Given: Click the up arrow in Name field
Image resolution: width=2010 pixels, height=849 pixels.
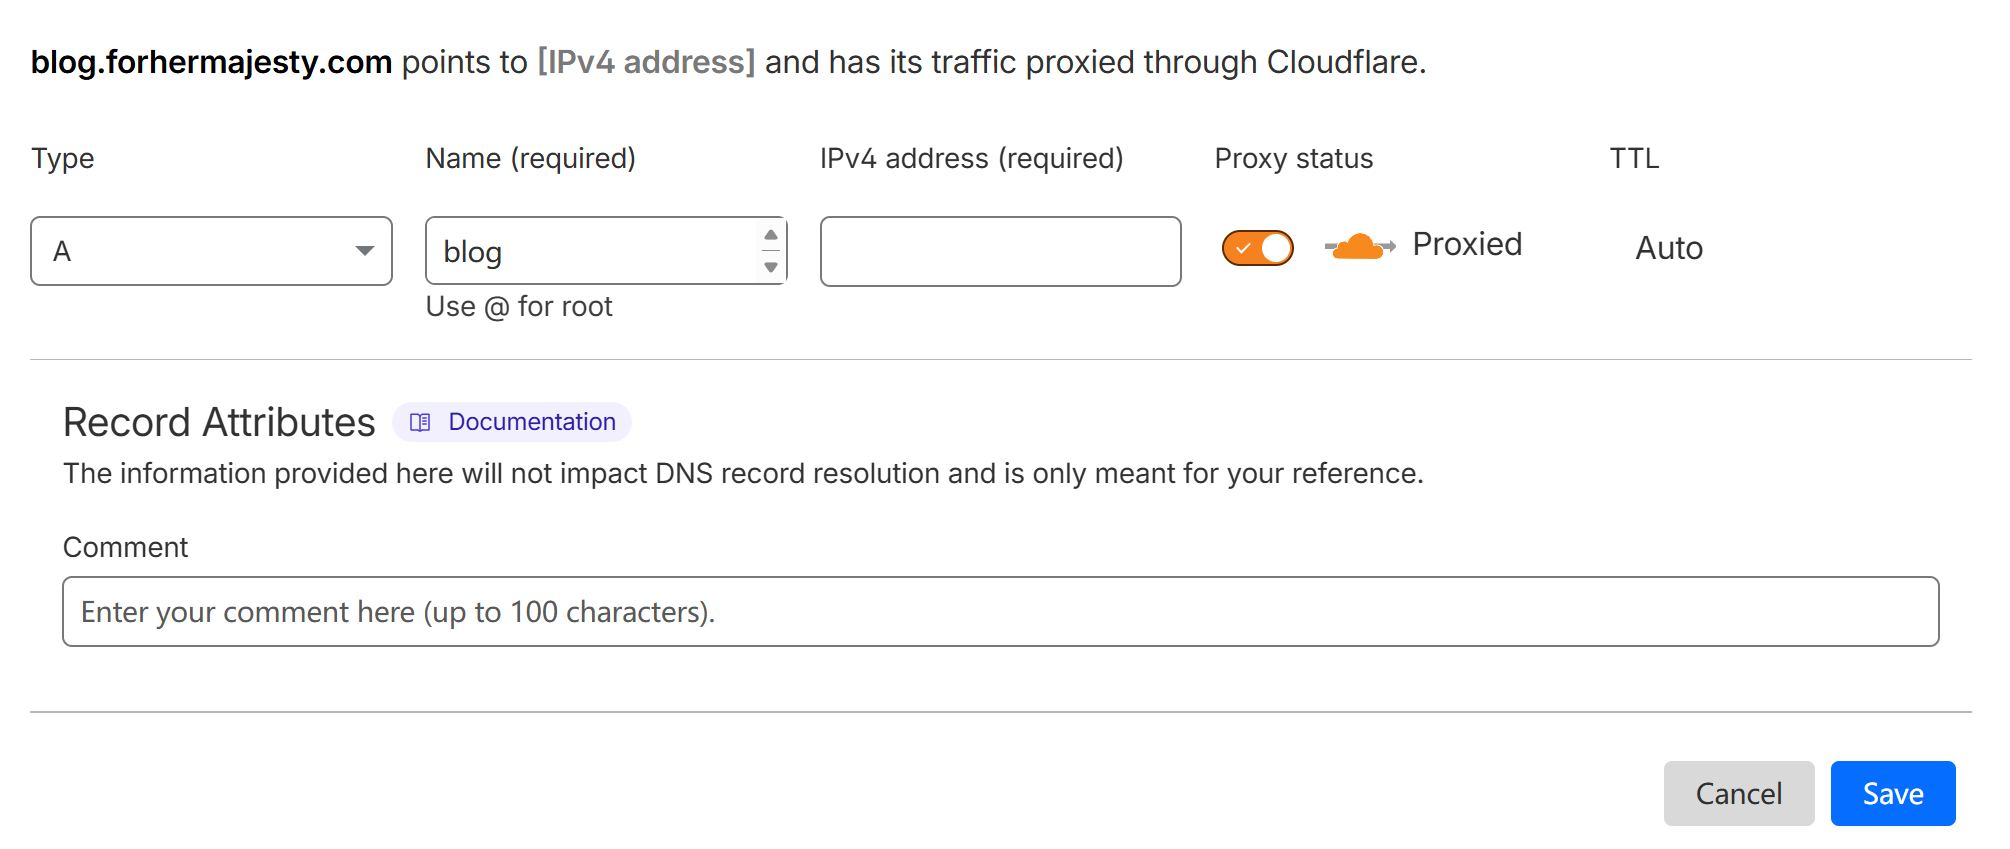Looking at the screenshot, I should point(770,235).
